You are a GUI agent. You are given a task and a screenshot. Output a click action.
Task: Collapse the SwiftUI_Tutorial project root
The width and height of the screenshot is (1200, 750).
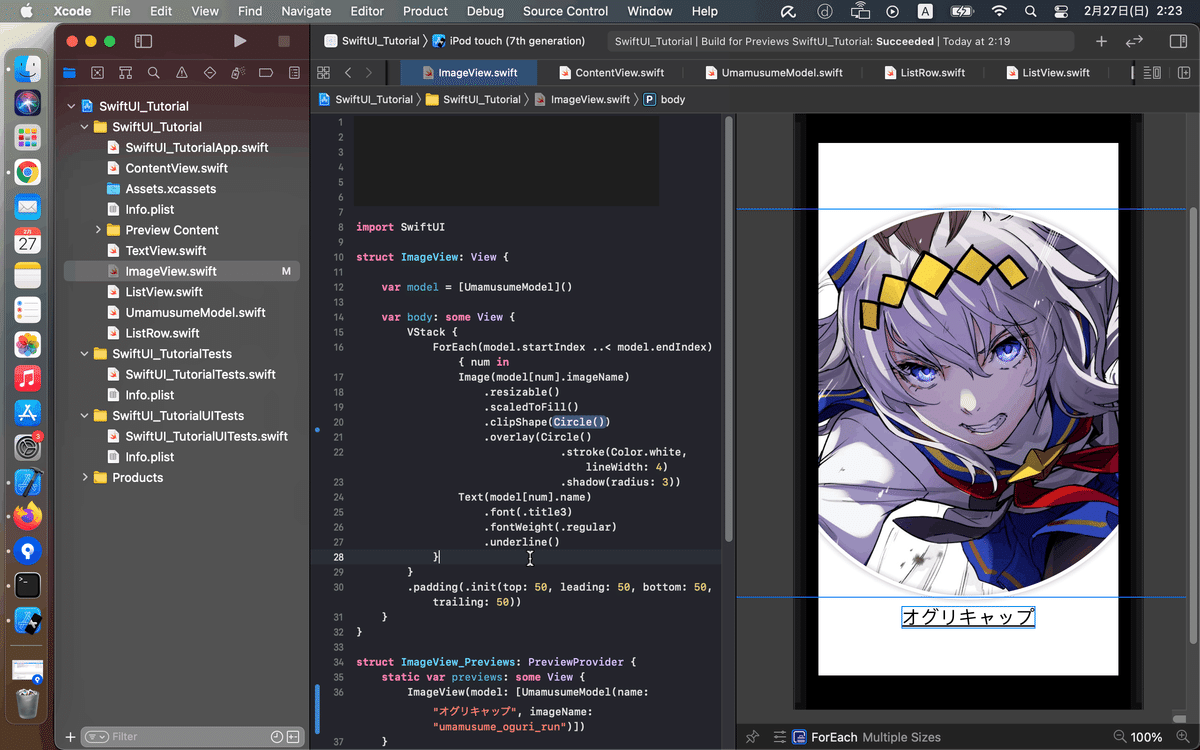click(71, 106)
